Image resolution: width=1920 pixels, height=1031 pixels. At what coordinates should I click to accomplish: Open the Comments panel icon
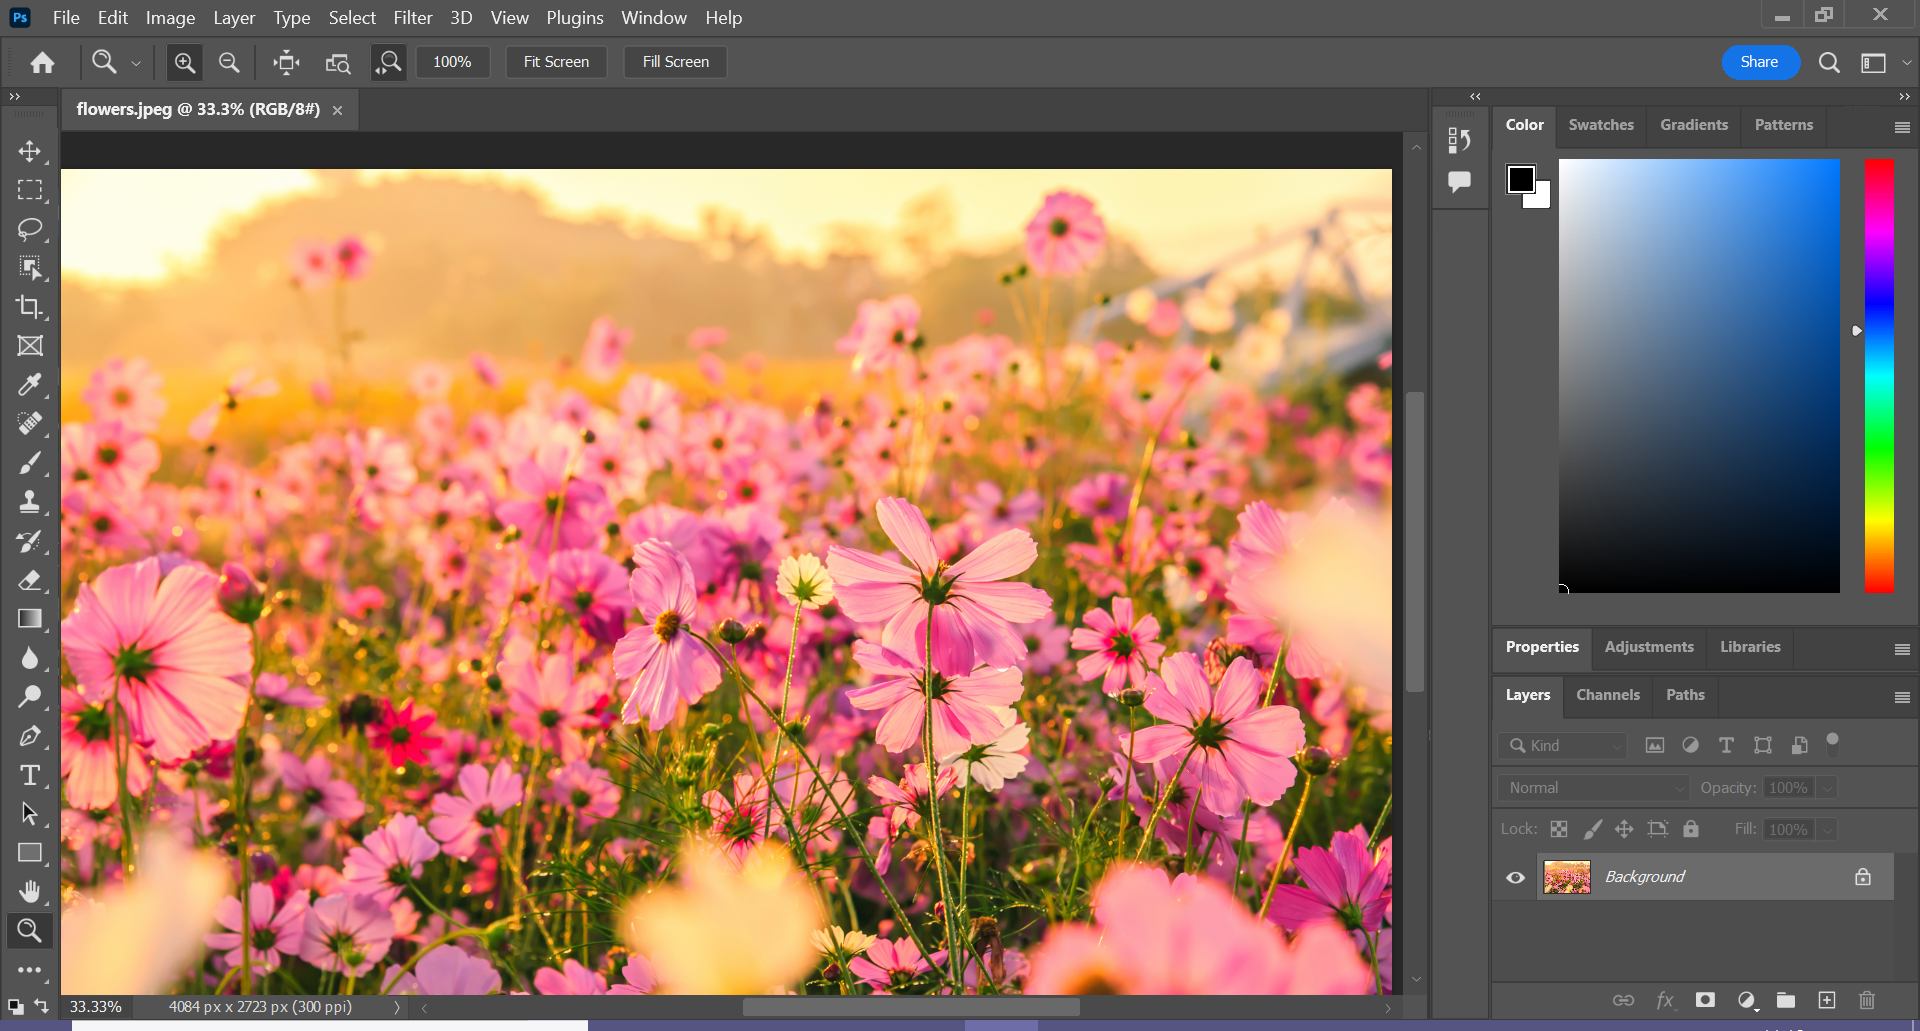click(x=1460, y=182)
